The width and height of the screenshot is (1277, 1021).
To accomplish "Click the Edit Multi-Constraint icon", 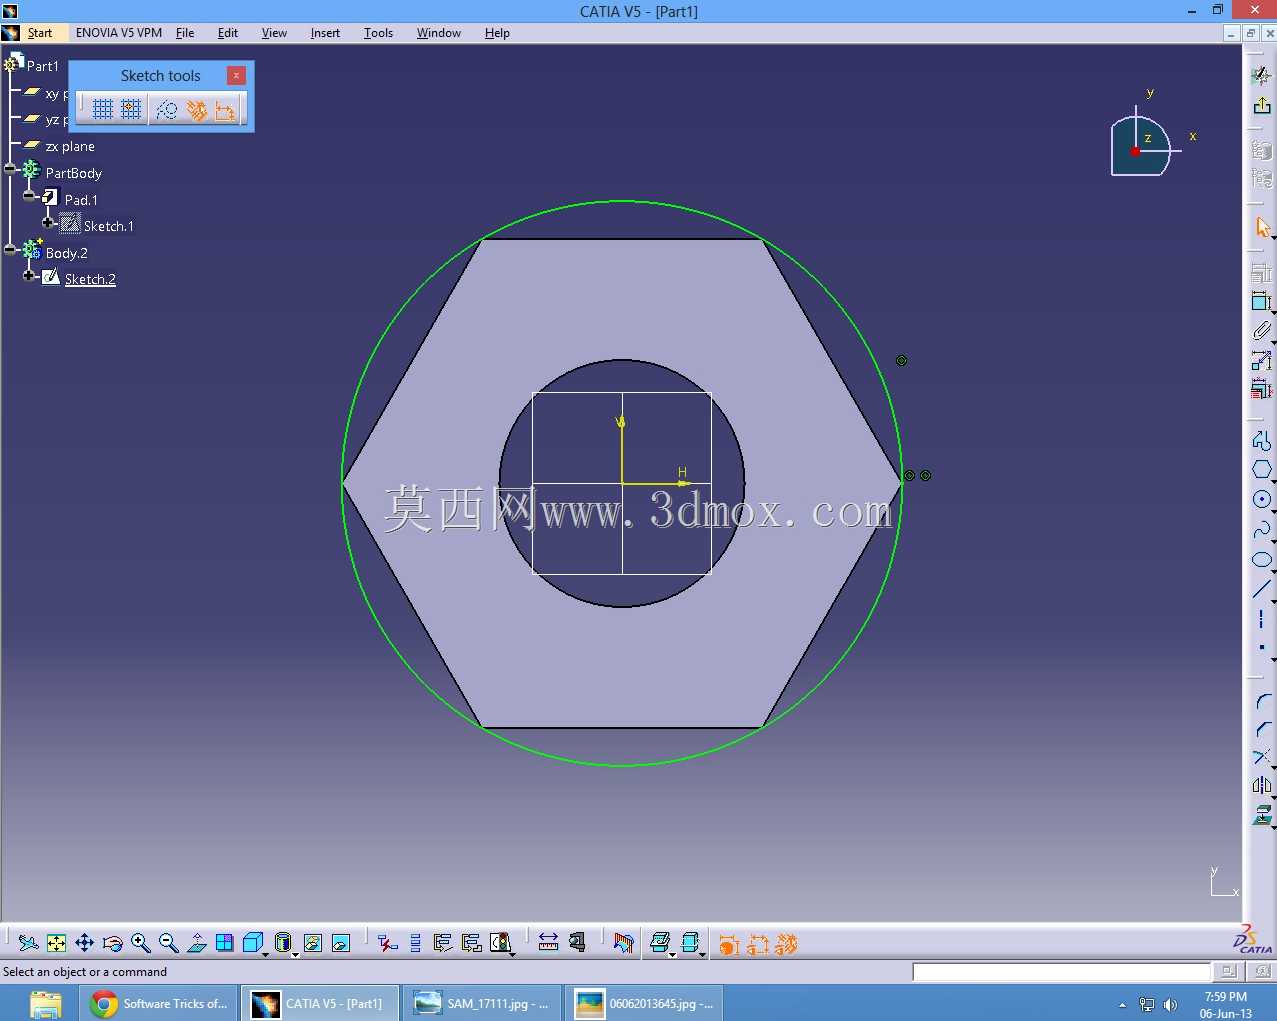I will click(x=1262, y=388).
